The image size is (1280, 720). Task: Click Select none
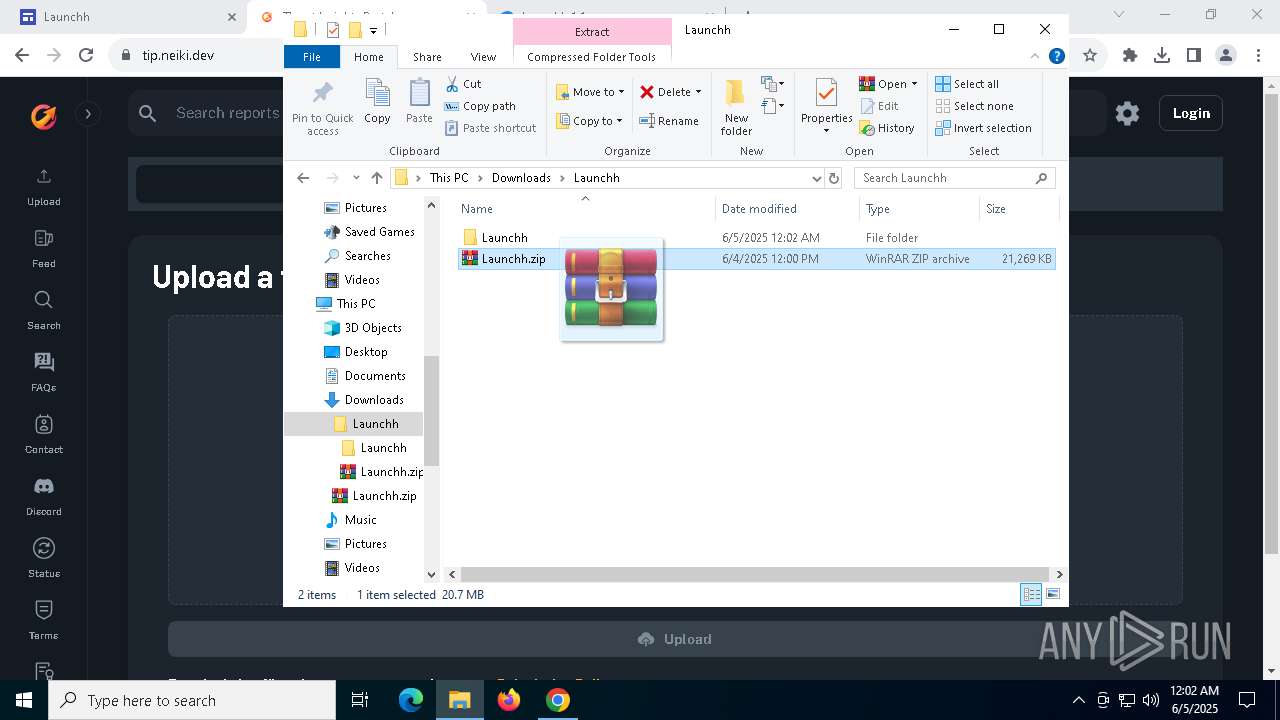(974, 106)
